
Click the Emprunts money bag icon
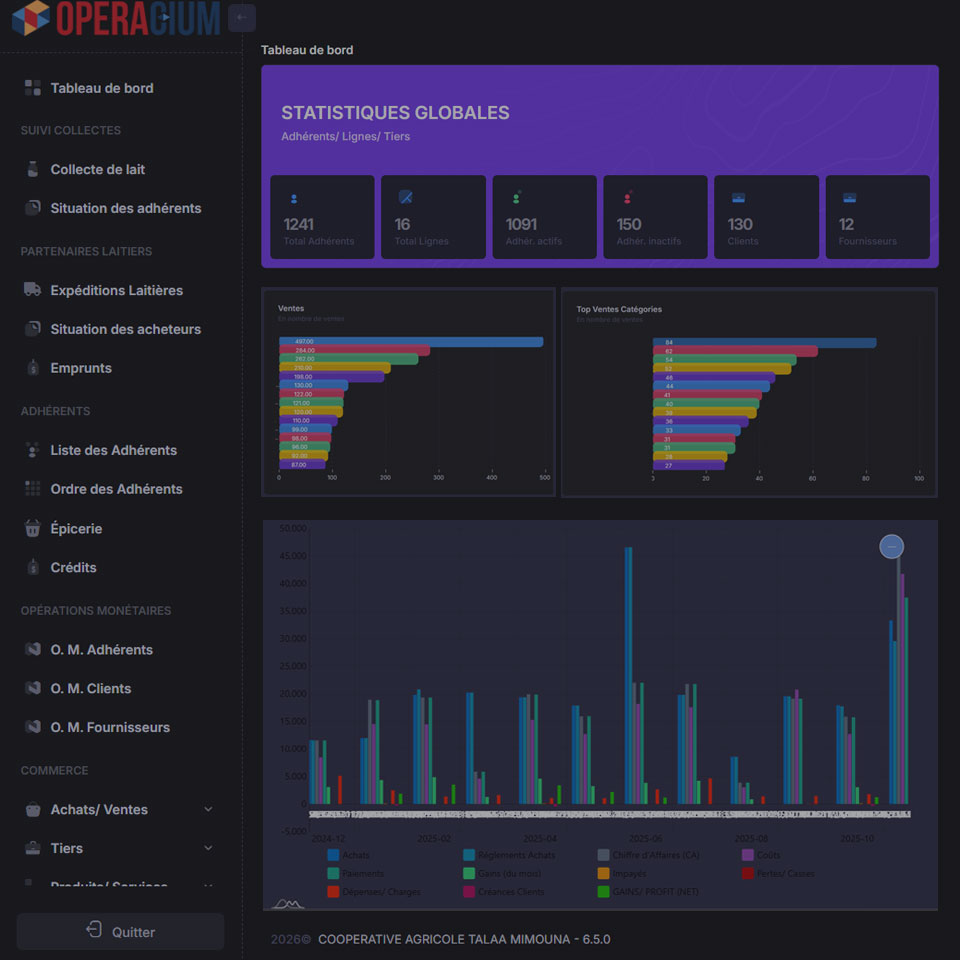coord(32,368)
